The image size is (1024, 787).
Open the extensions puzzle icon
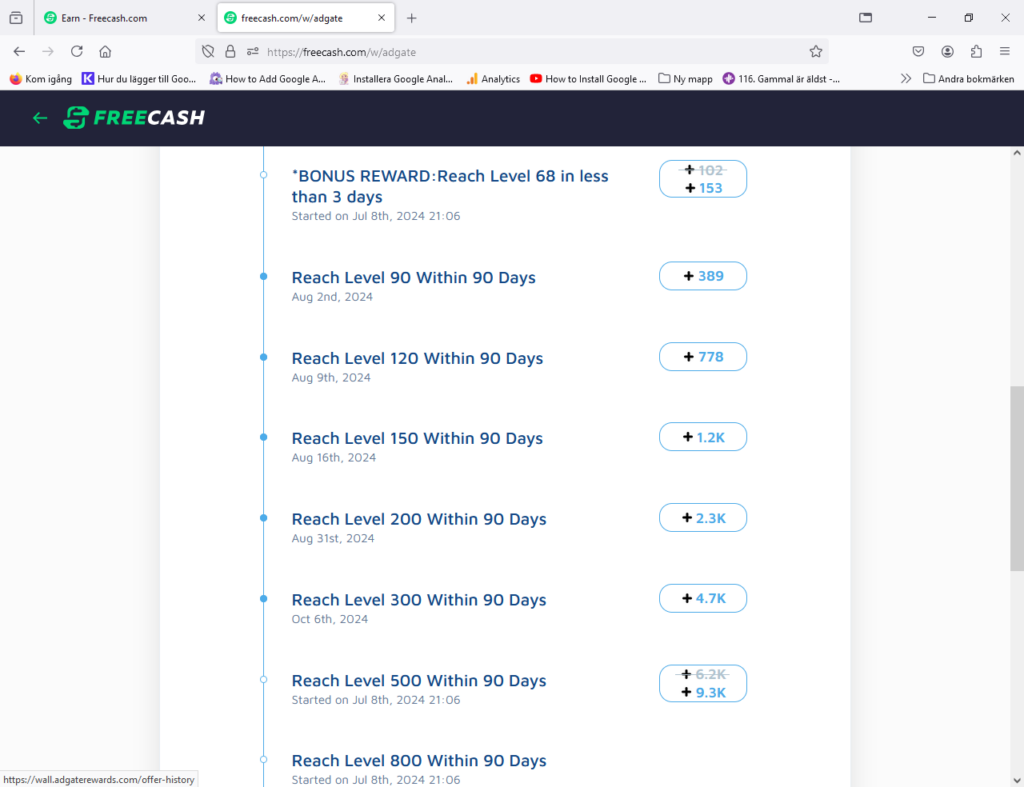click(x=976, y=52)
